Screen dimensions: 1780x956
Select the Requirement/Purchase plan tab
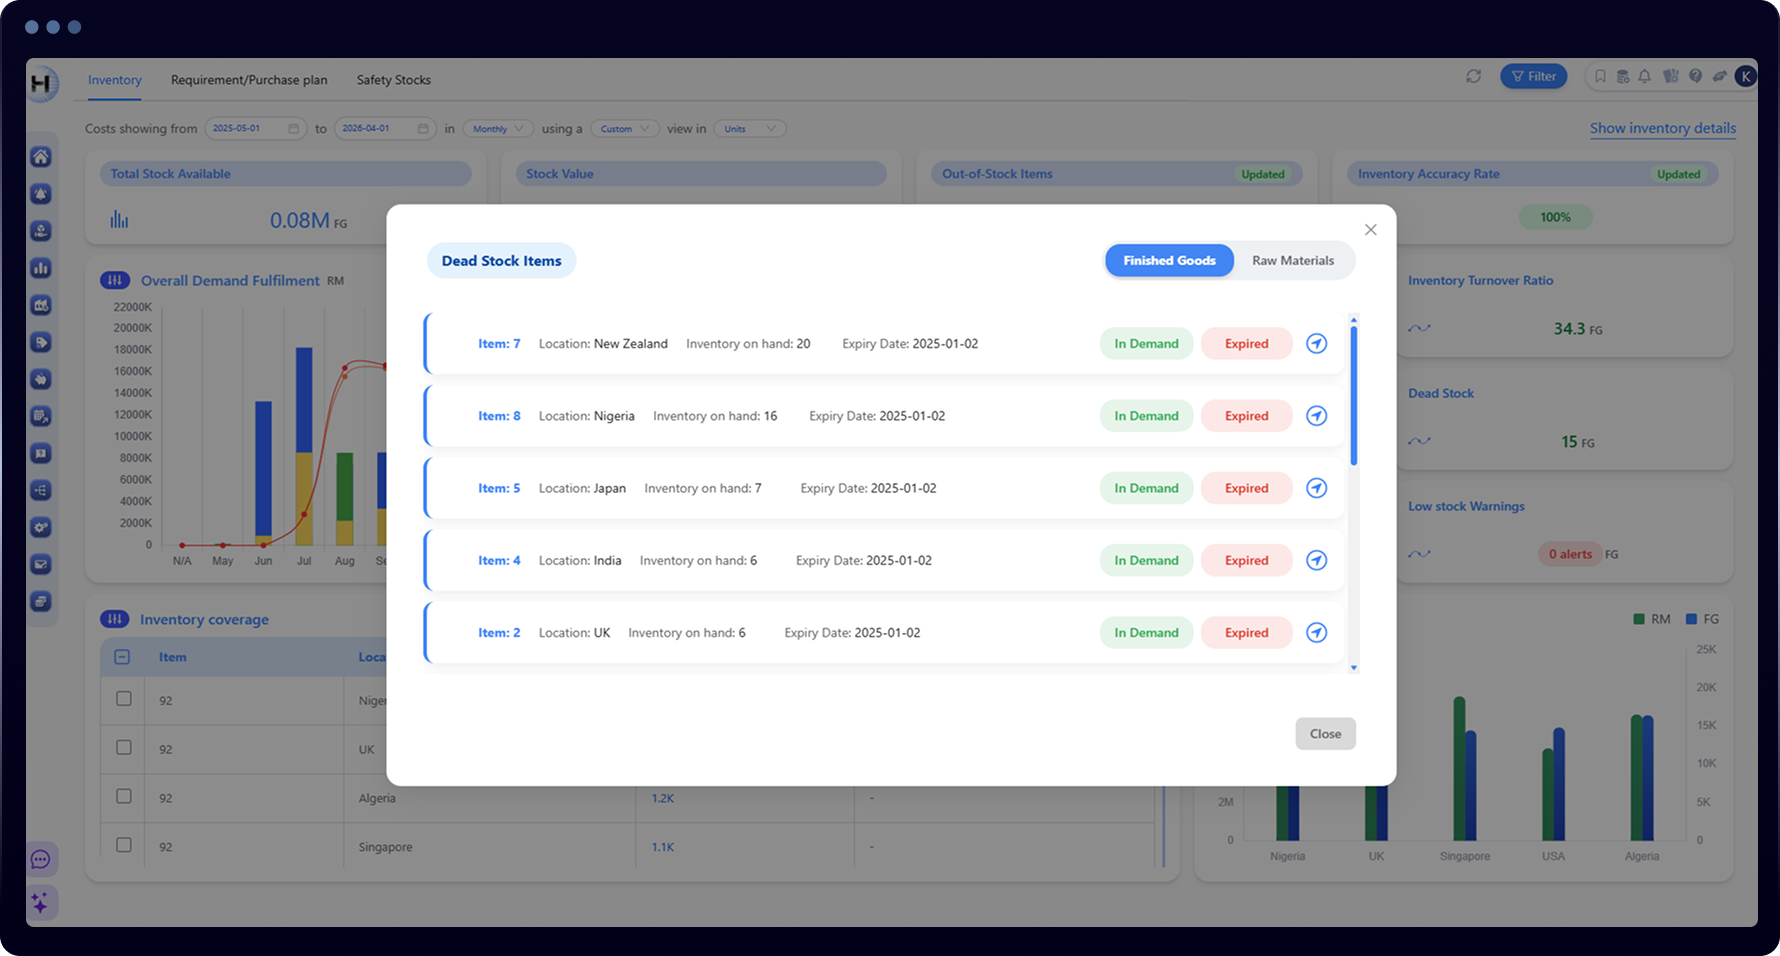point(249,80)
